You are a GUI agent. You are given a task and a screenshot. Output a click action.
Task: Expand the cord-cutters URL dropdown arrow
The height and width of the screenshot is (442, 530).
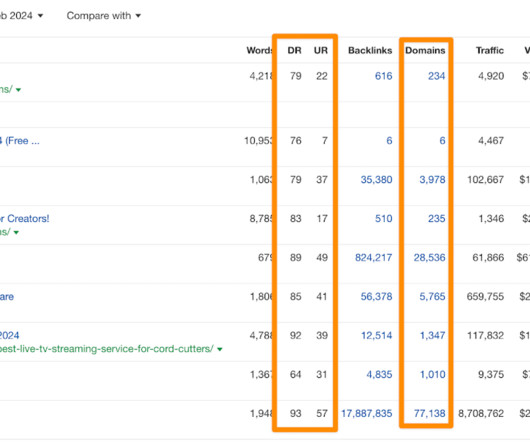(x=220, y=349)
